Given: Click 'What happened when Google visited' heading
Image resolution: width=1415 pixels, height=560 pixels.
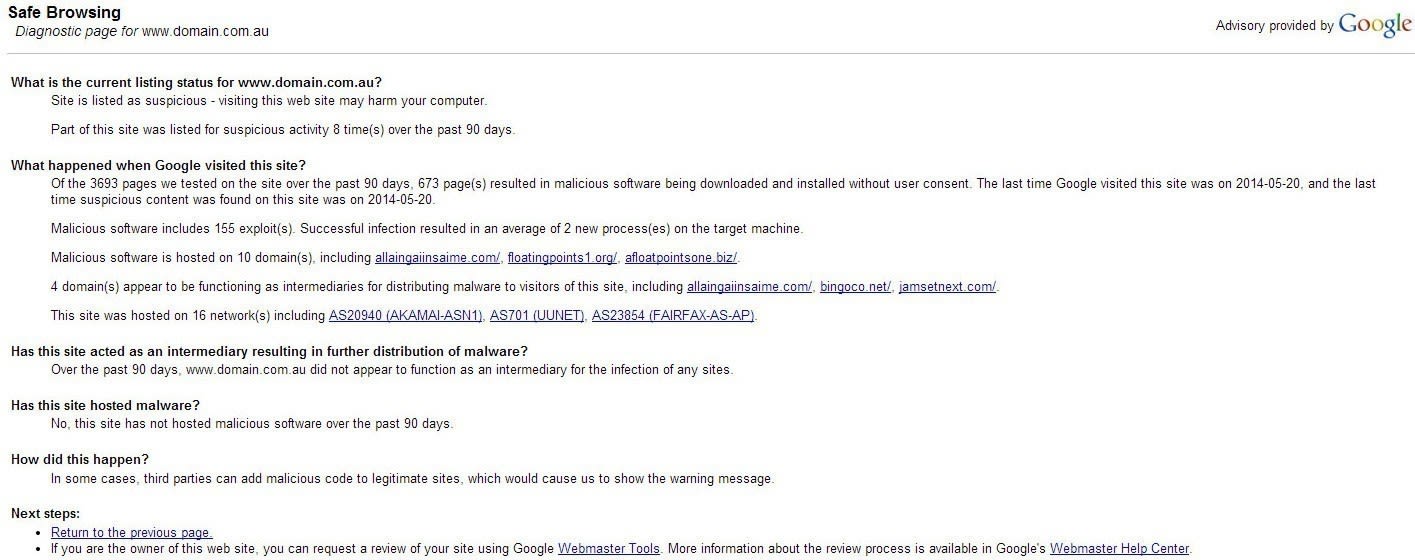Looking at the screenshot, I should coord(158,165).
